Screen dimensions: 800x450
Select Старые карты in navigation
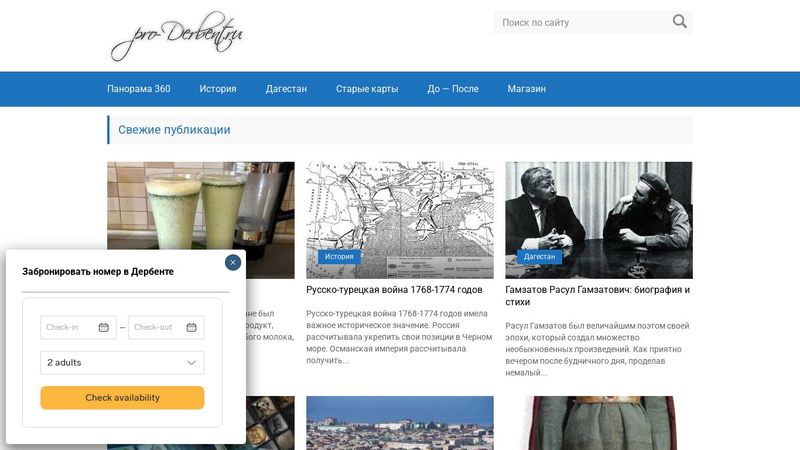tap(367, 89)
